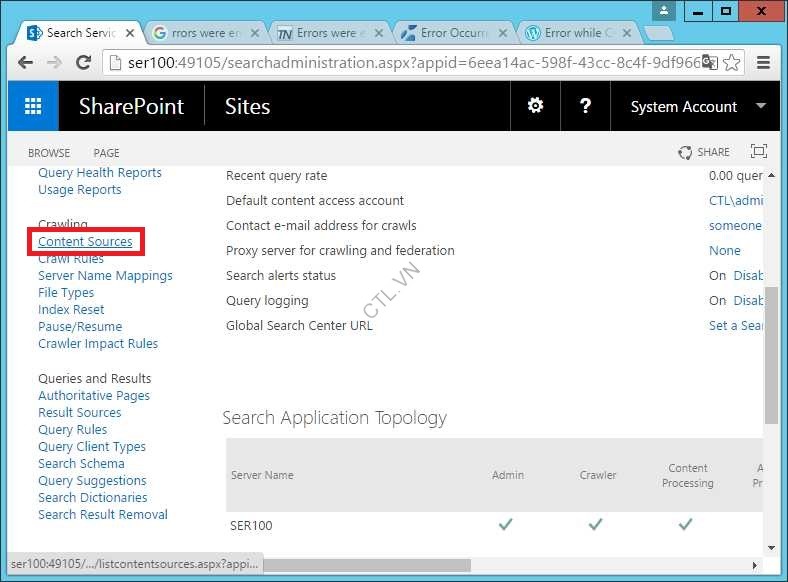This screenshot has height=582, width=788.
Task: Click the browser back arrow
Action: pos(26,62)
